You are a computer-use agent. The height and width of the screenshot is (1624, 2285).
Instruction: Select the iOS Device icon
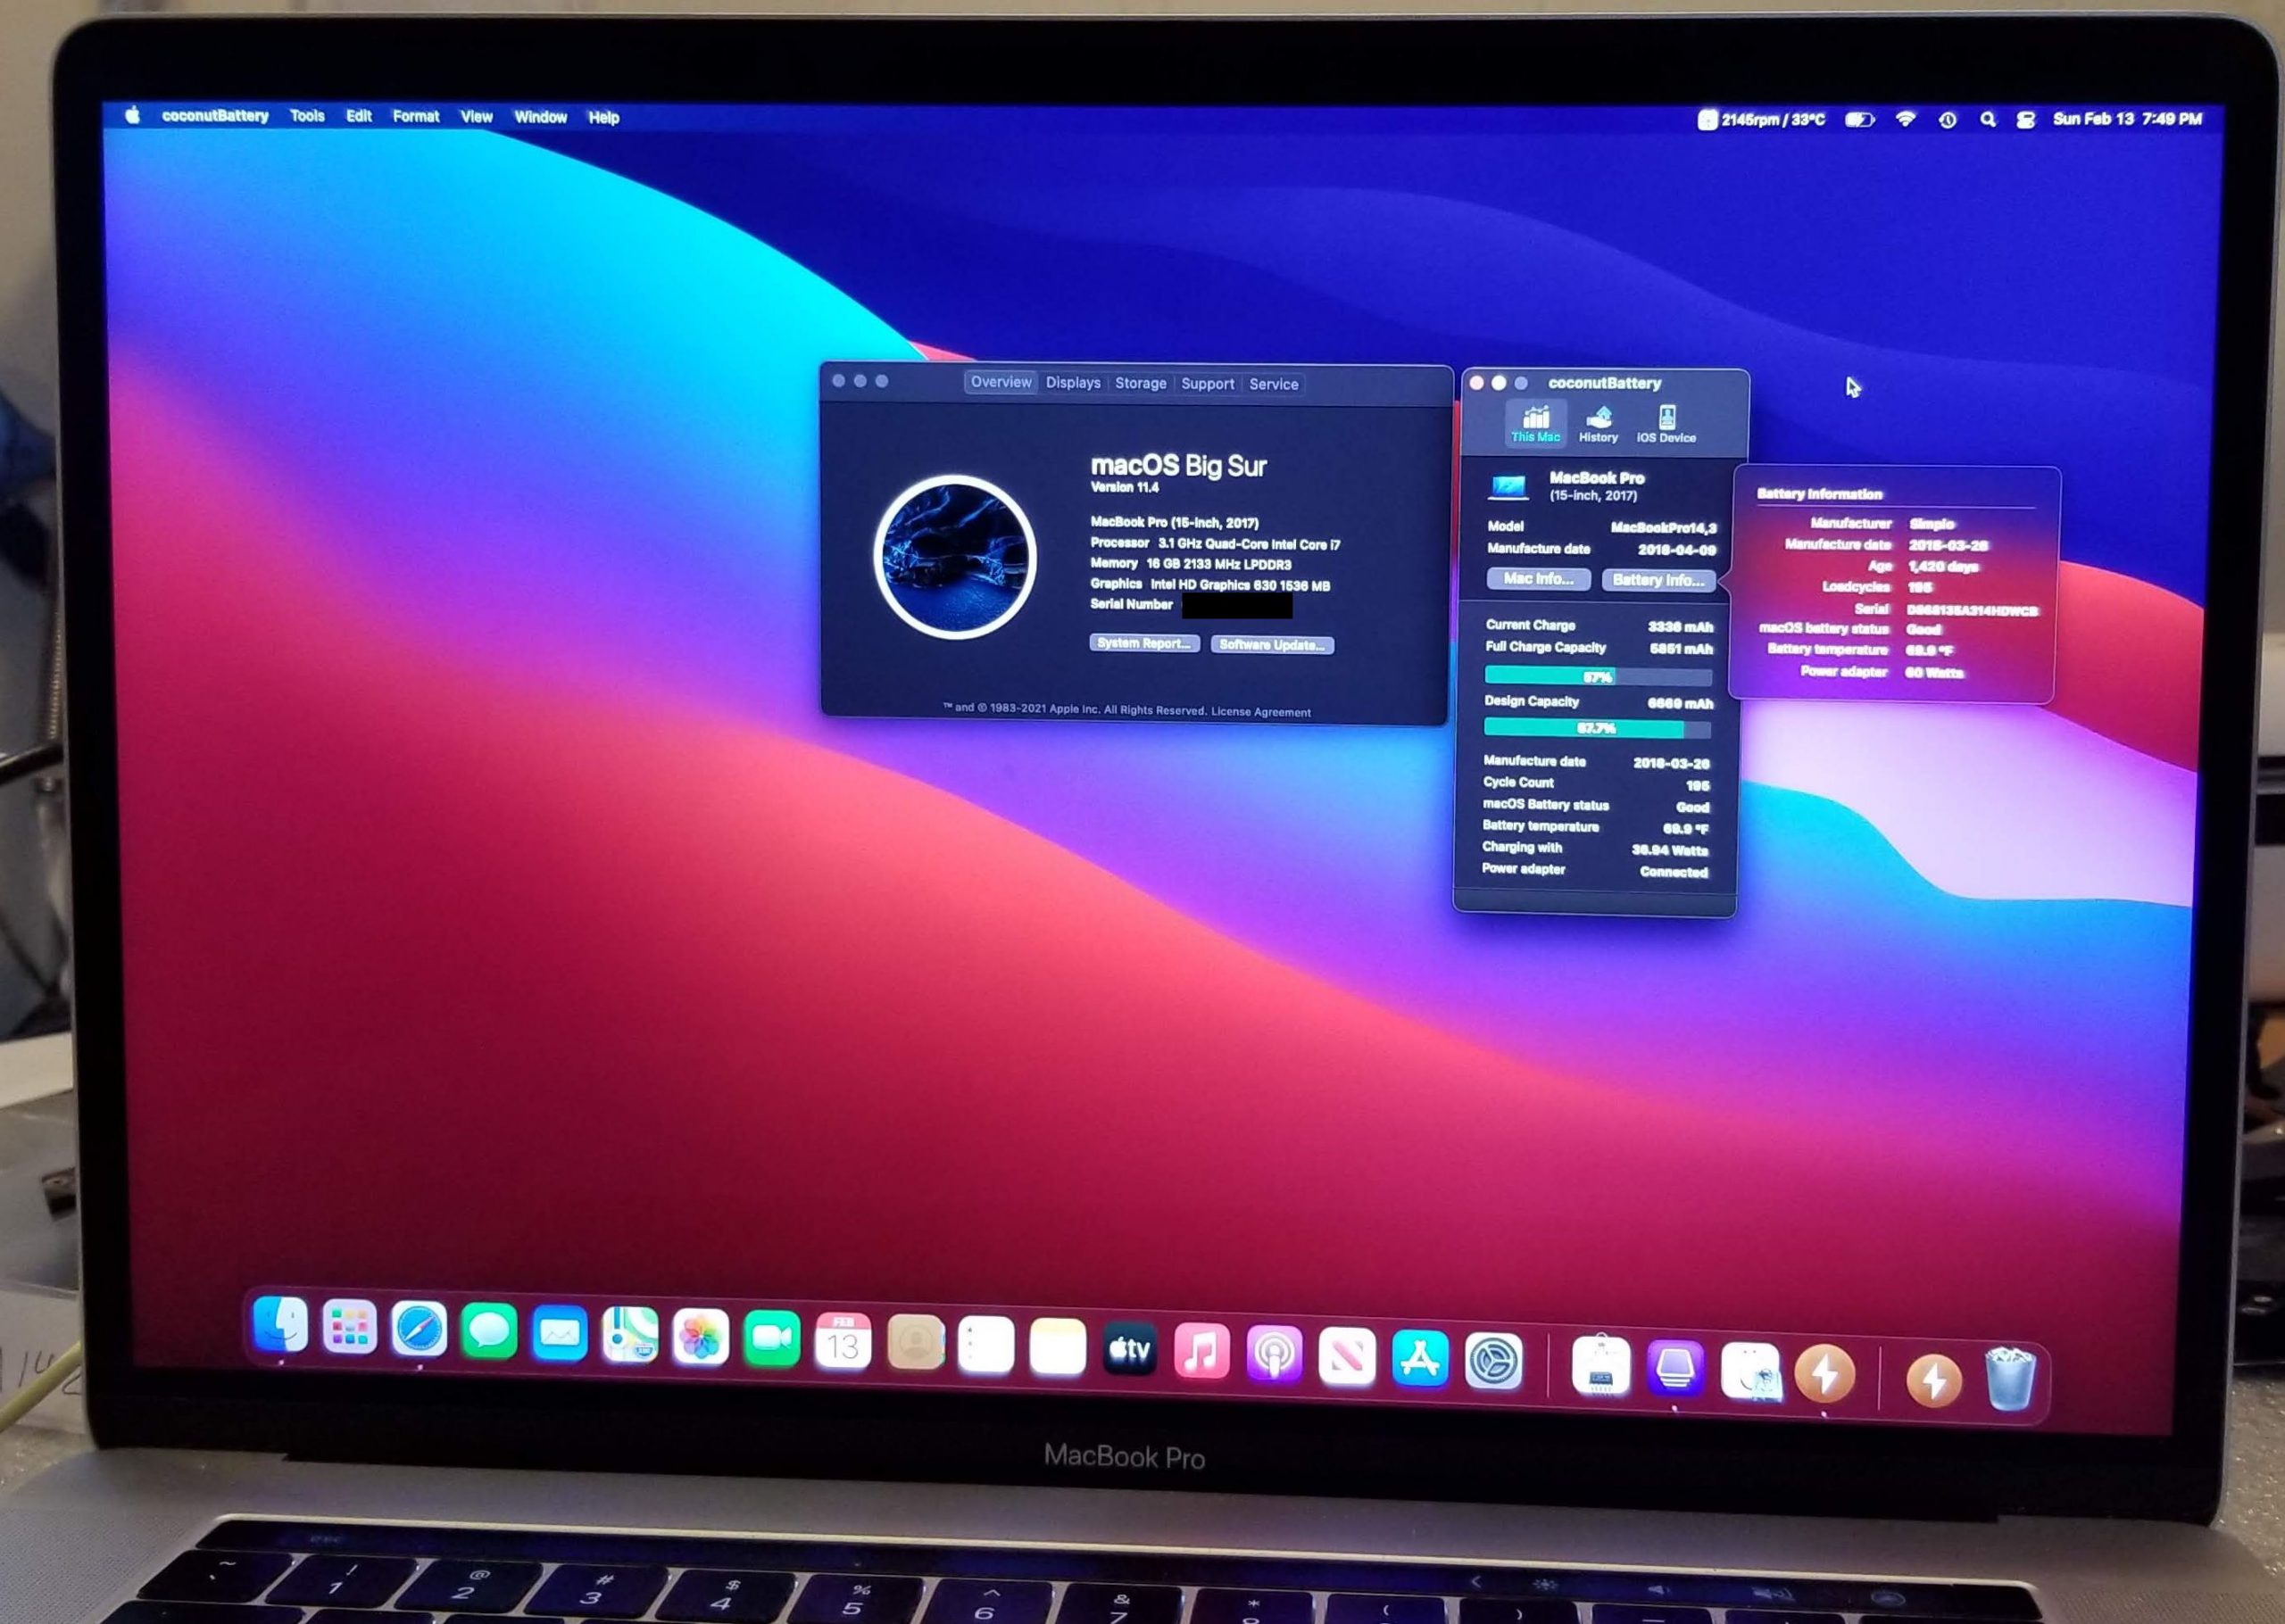tap(1666, 423)
